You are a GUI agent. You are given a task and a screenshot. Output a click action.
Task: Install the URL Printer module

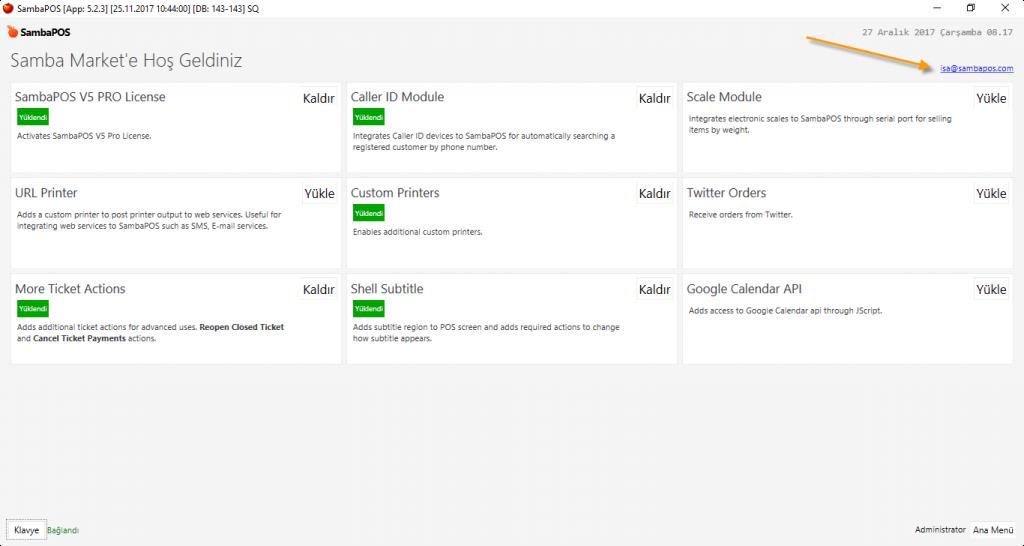pos(319,194)
